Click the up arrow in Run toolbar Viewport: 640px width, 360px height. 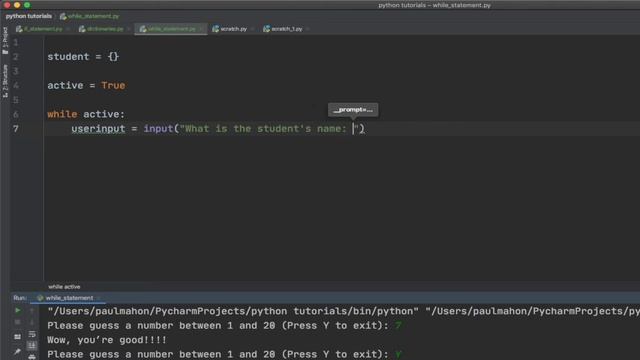click(x=32, y=311)
